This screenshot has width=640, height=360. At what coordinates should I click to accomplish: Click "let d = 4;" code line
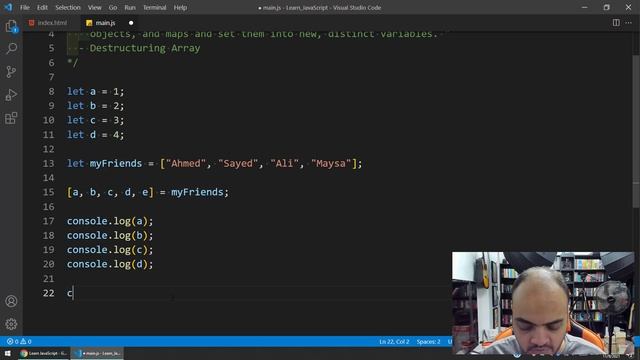96,135
